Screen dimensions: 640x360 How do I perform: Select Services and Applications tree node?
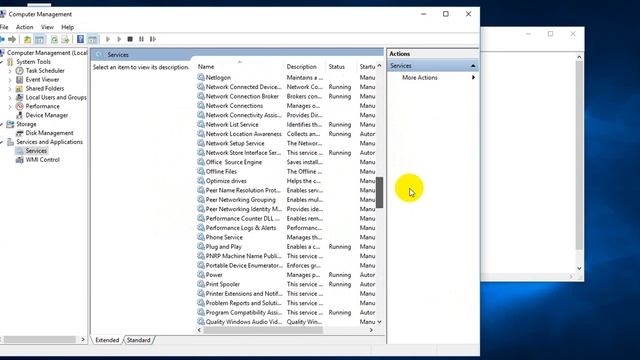(49, 142)
